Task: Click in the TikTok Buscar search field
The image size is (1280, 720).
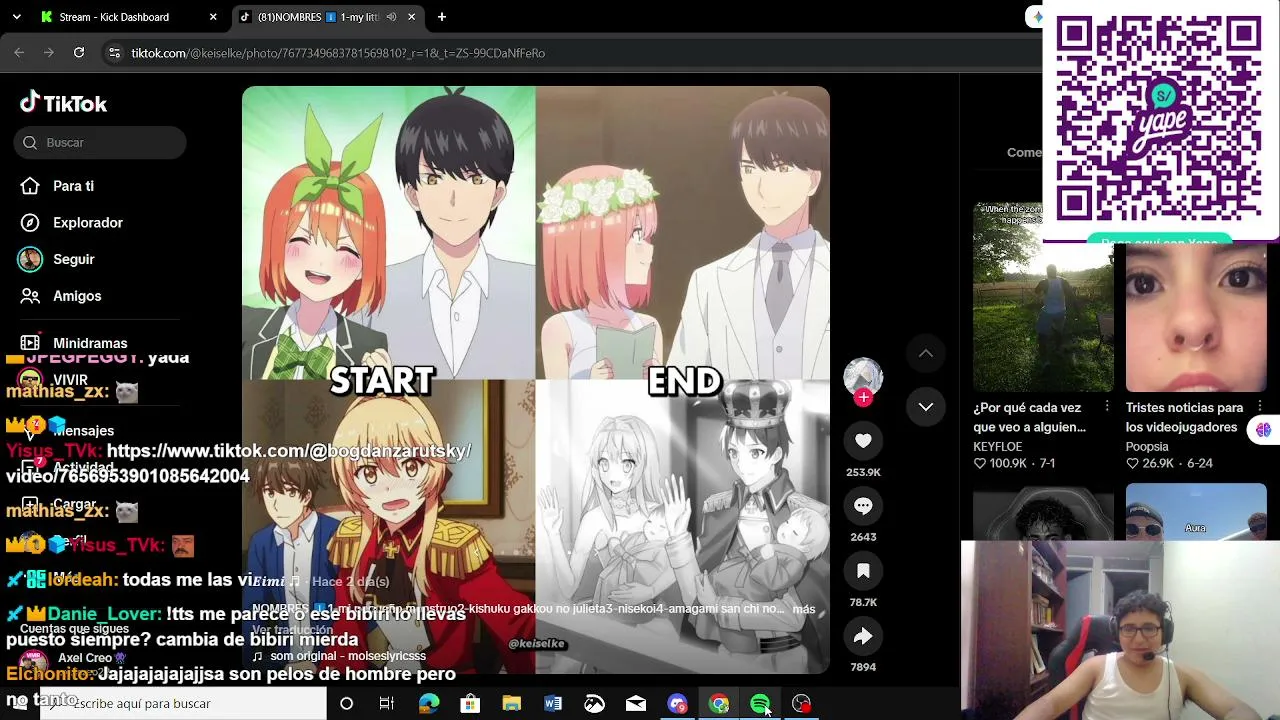Action: (x=100, y=142)
